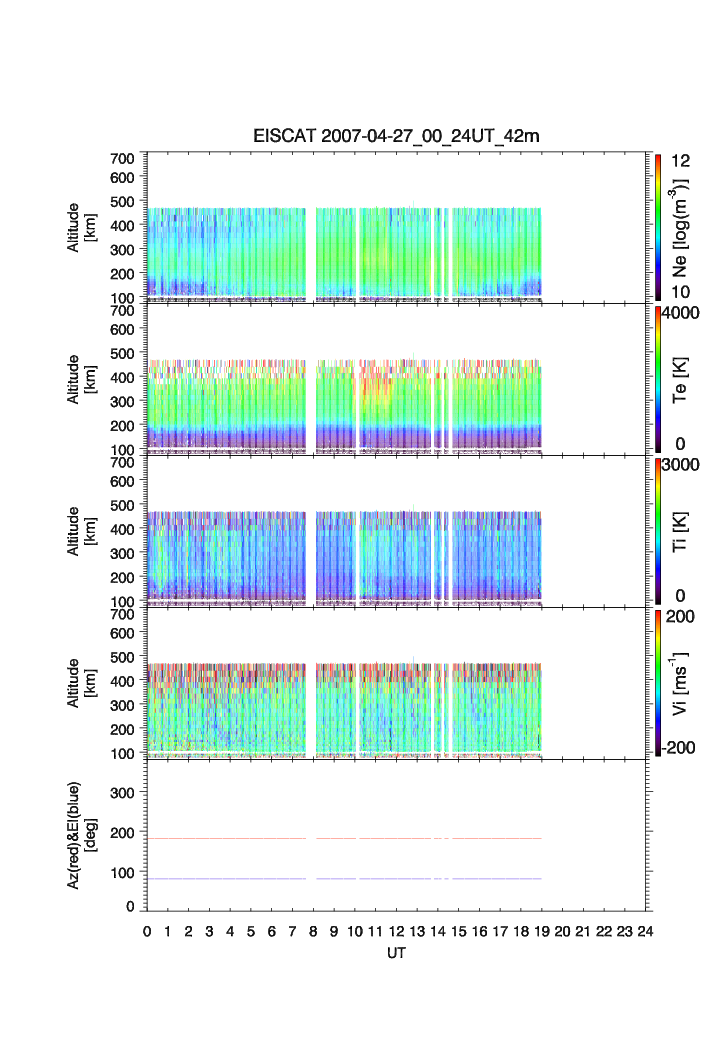The width and height of the screenshot is (708, 1063).
Task: Click the Ti ion temperature colorbar
Action: coord(658,531)
